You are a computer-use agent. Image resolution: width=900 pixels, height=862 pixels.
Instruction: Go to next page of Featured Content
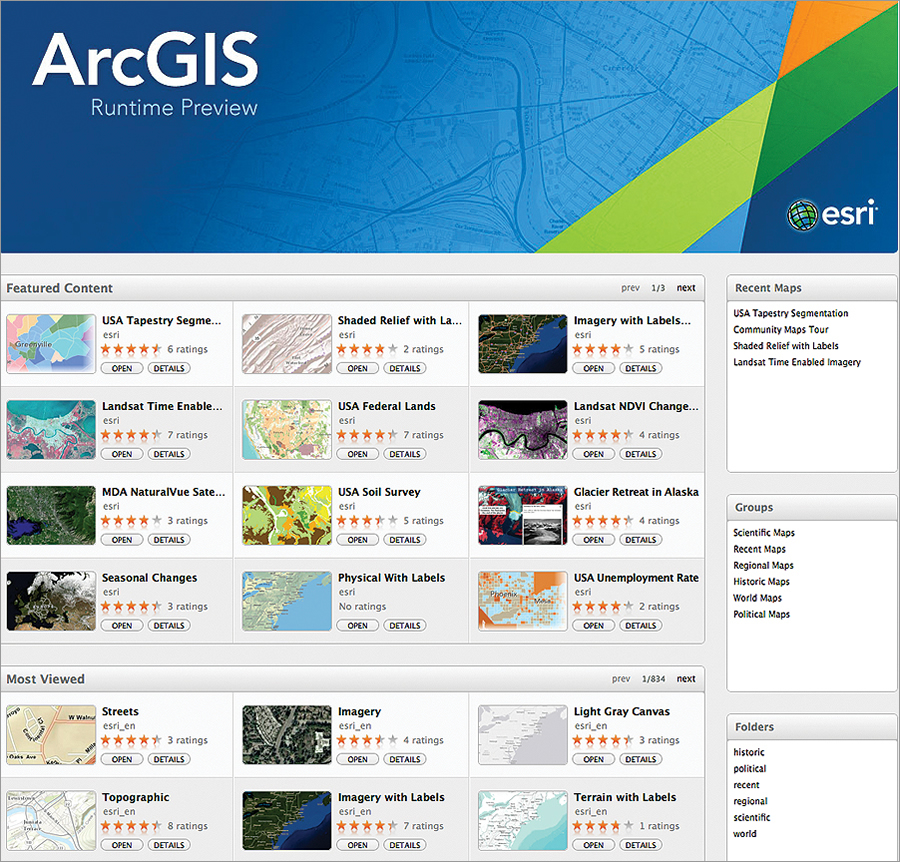click(686, 288)
